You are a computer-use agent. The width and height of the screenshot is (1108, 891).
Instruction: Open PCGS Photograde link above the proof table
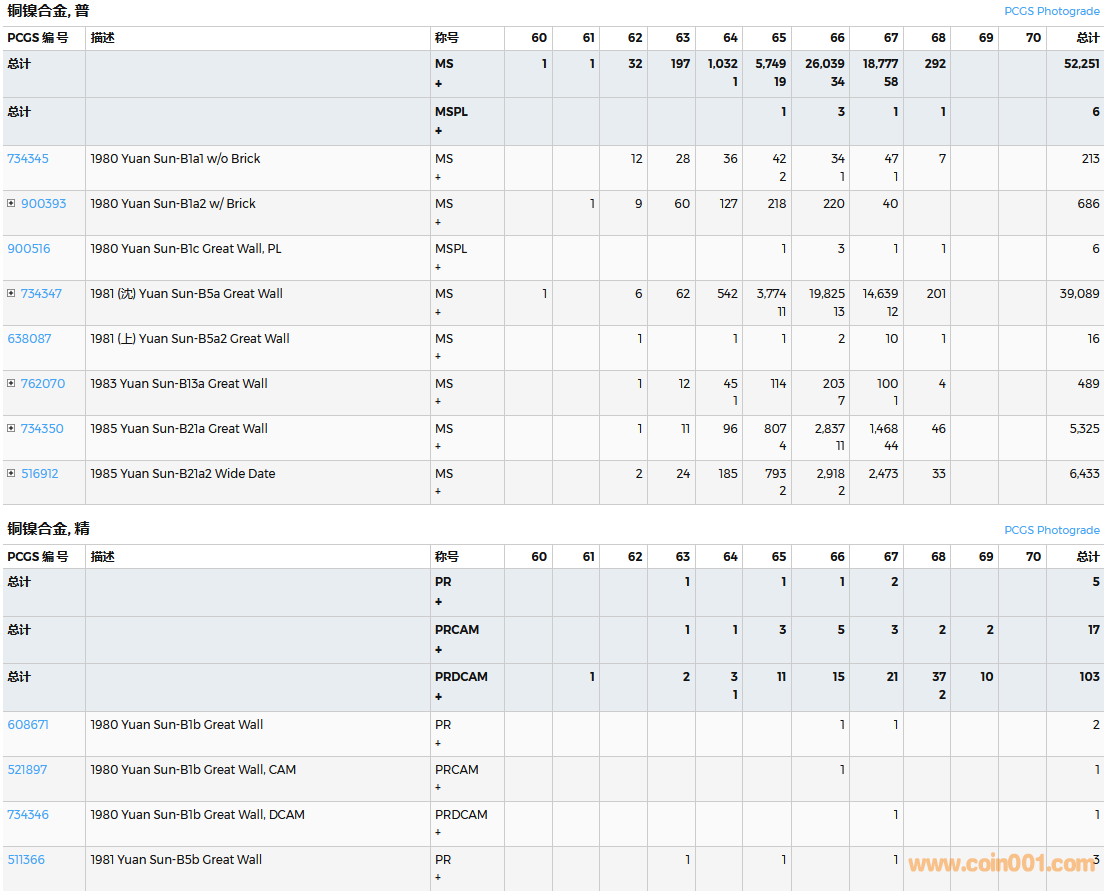point(1051,530)
